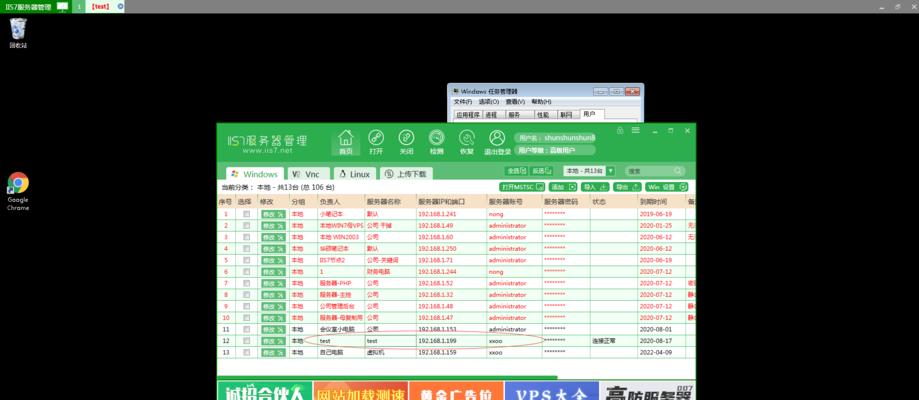Click the 打开 open connection icon
Viewport: 919px width, 400px height.
pos(376,138)
